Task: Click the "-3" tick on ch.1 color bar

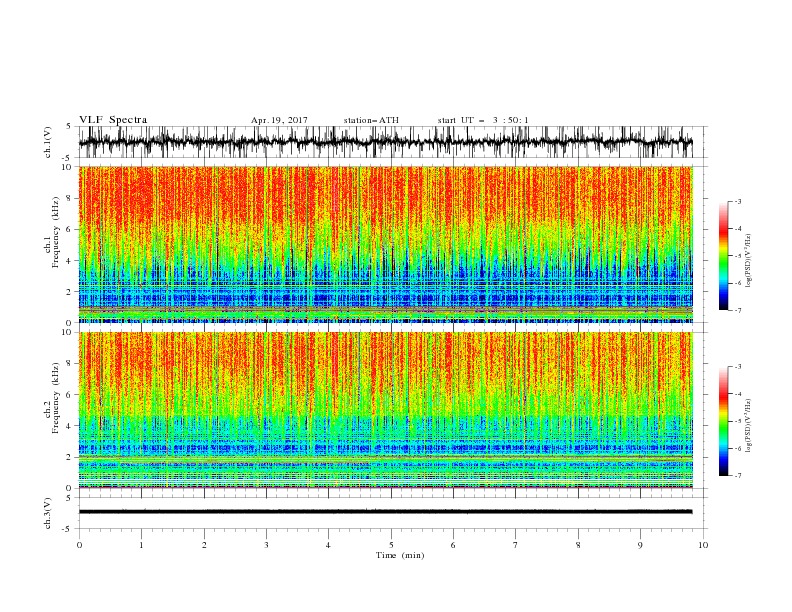Action: pyautogui.click(x=737, y=201)
